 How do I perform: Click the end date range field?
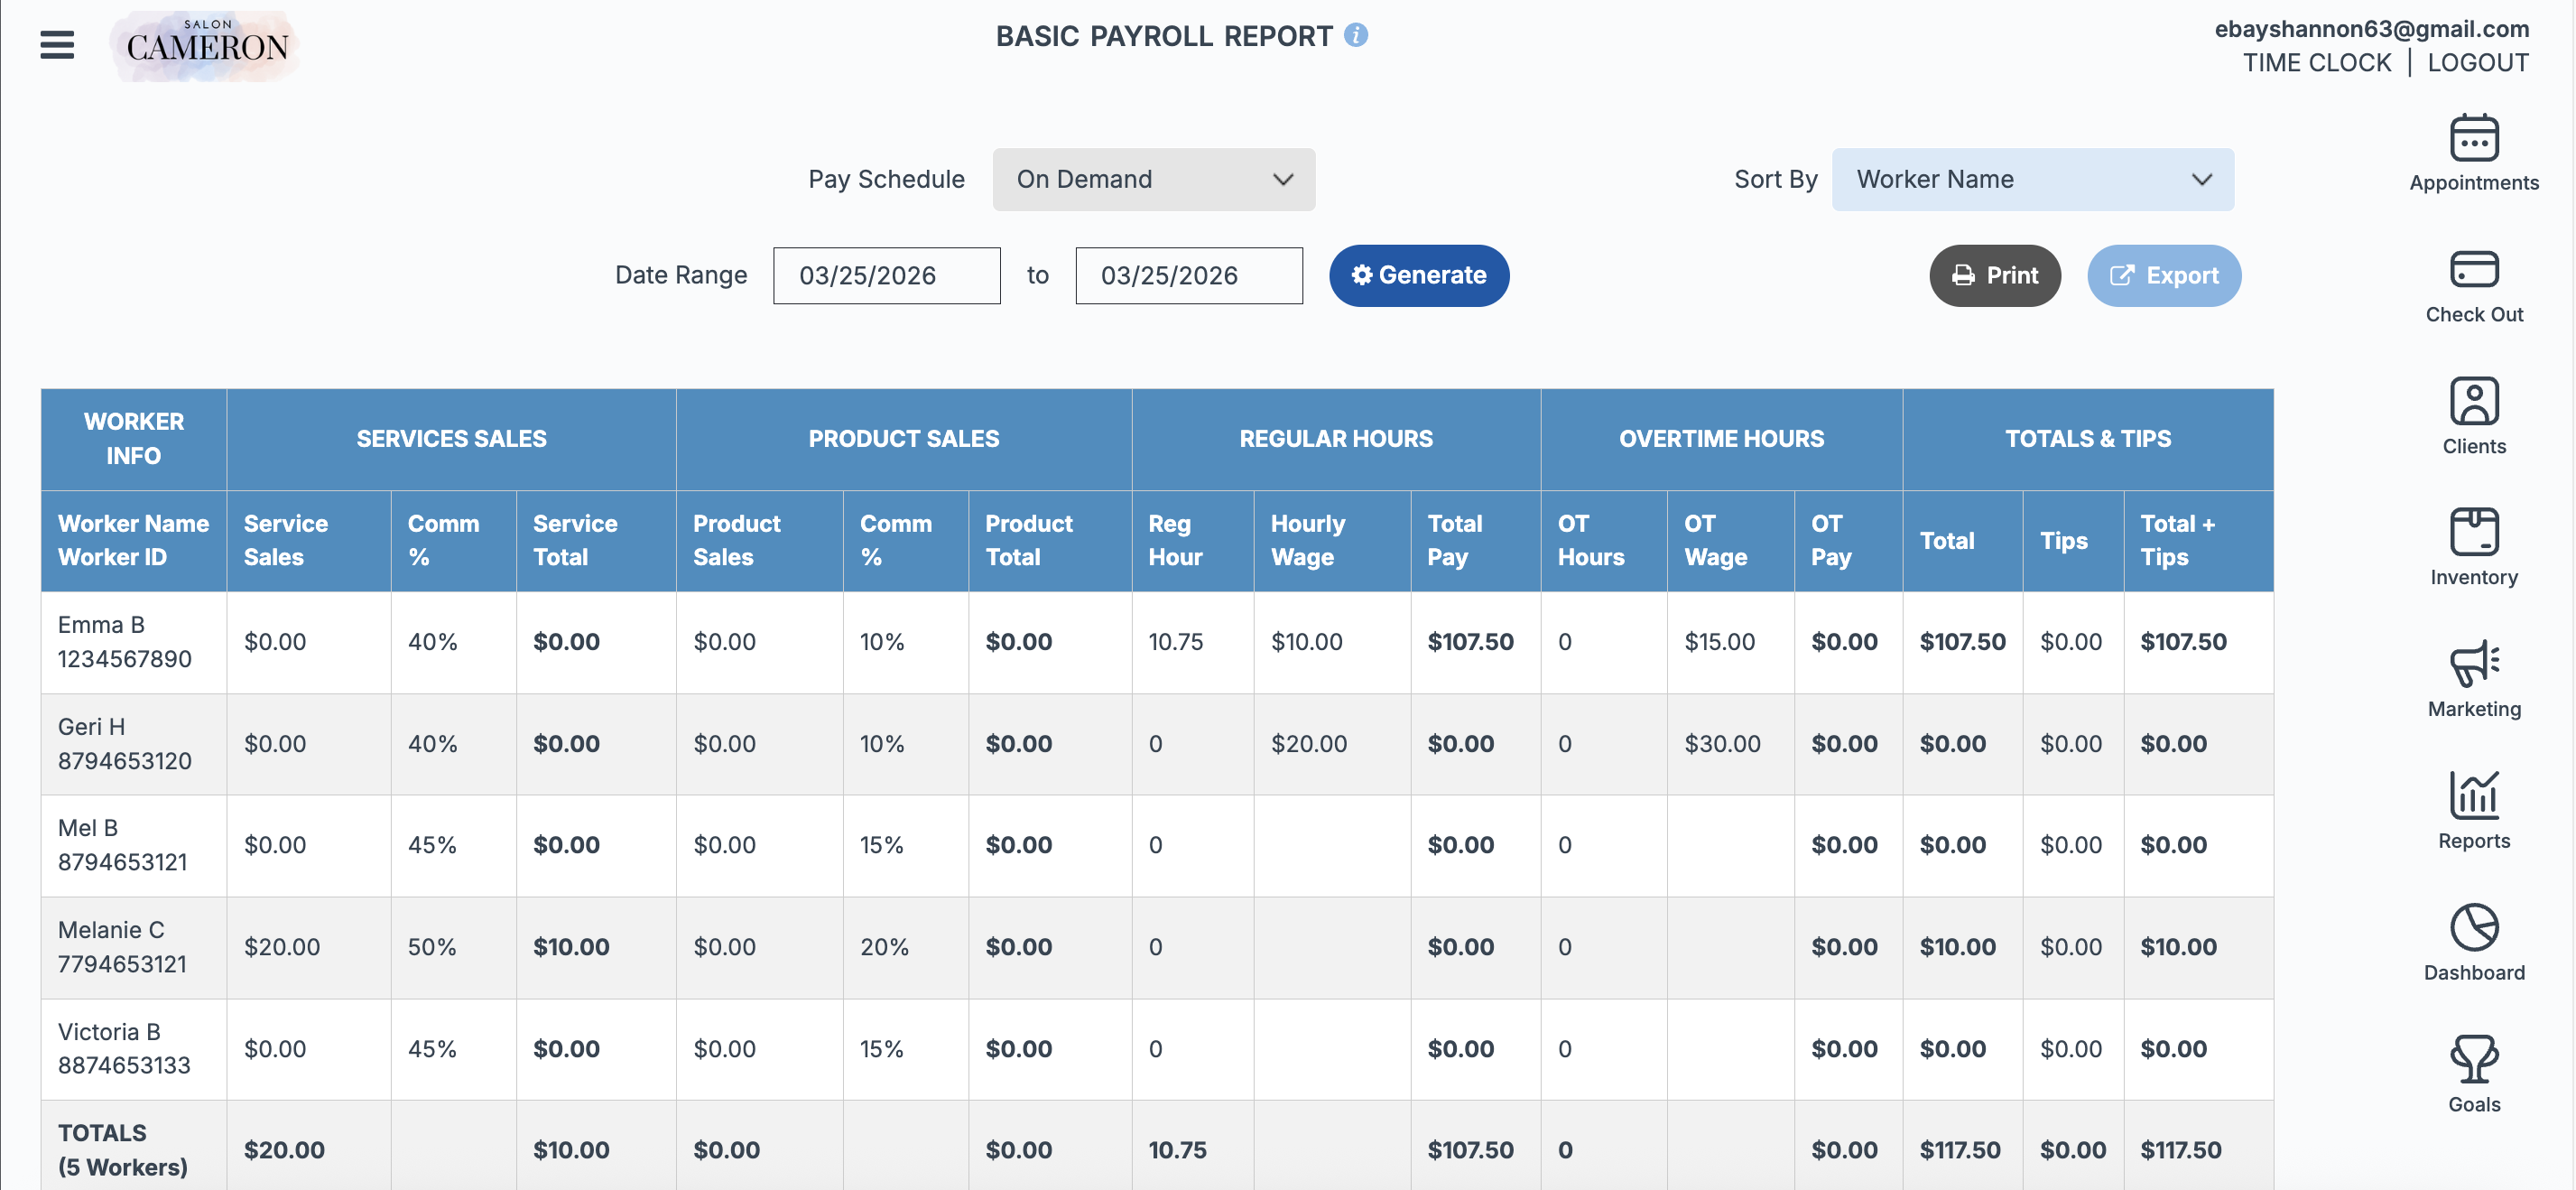1188,276
